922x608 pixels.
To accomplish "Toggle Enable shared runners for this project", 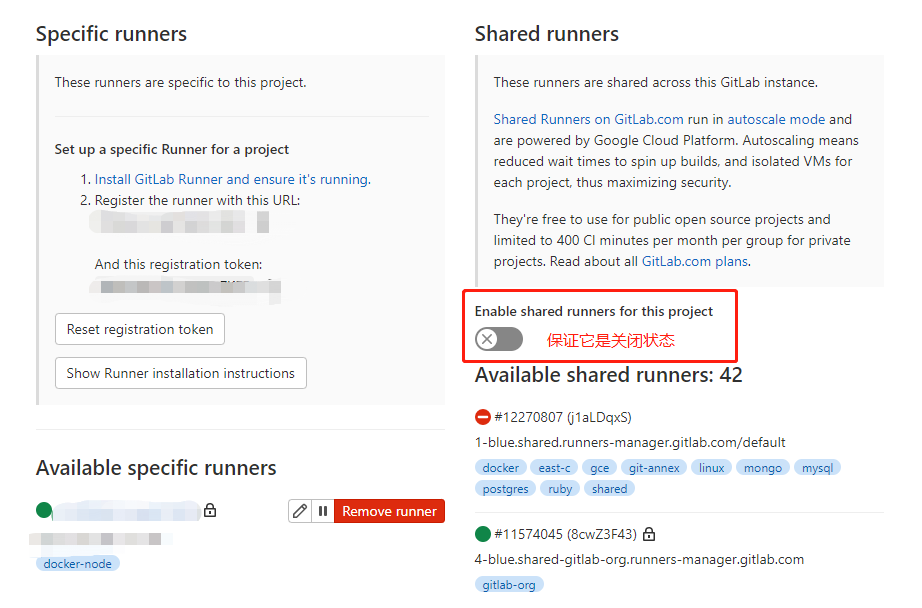I will tap(499, 339).
